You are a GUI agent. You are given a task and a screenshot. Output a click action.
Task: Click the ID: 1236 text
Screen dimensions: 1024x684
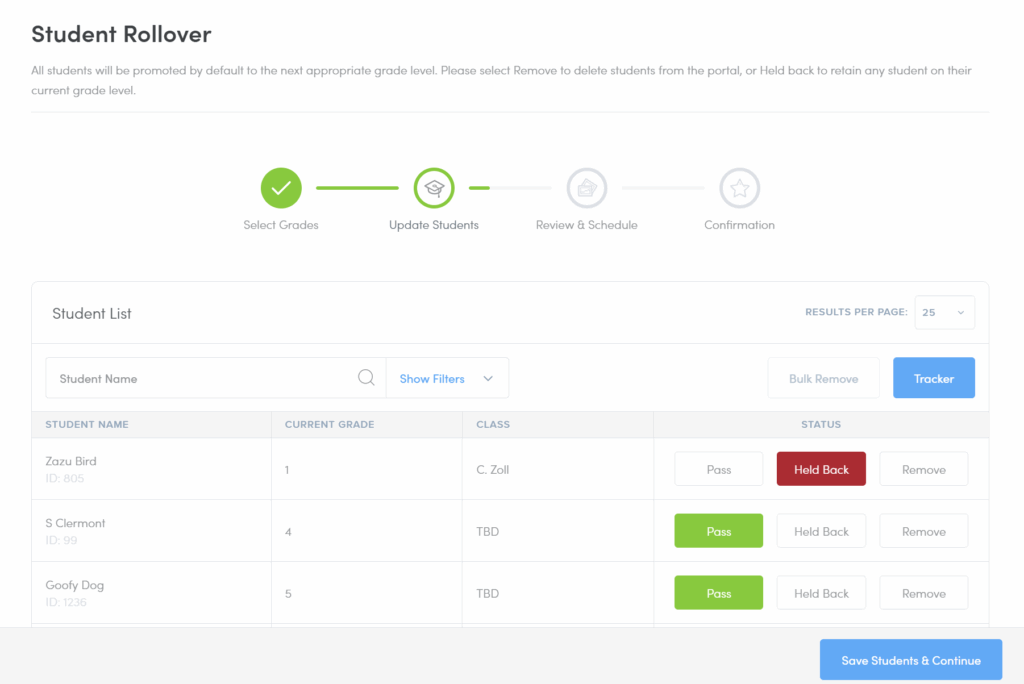click(x=66, y=602)
